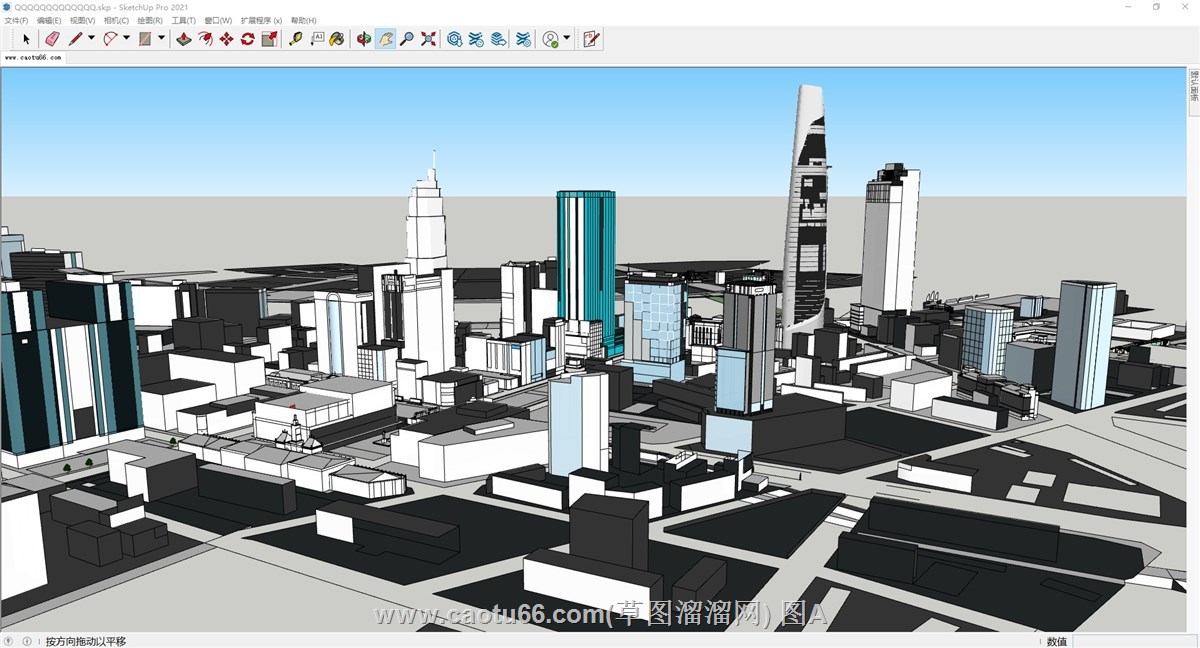Activate the Push/Pull tool
Screen dimensions: 1200x648
pos(184,39)
